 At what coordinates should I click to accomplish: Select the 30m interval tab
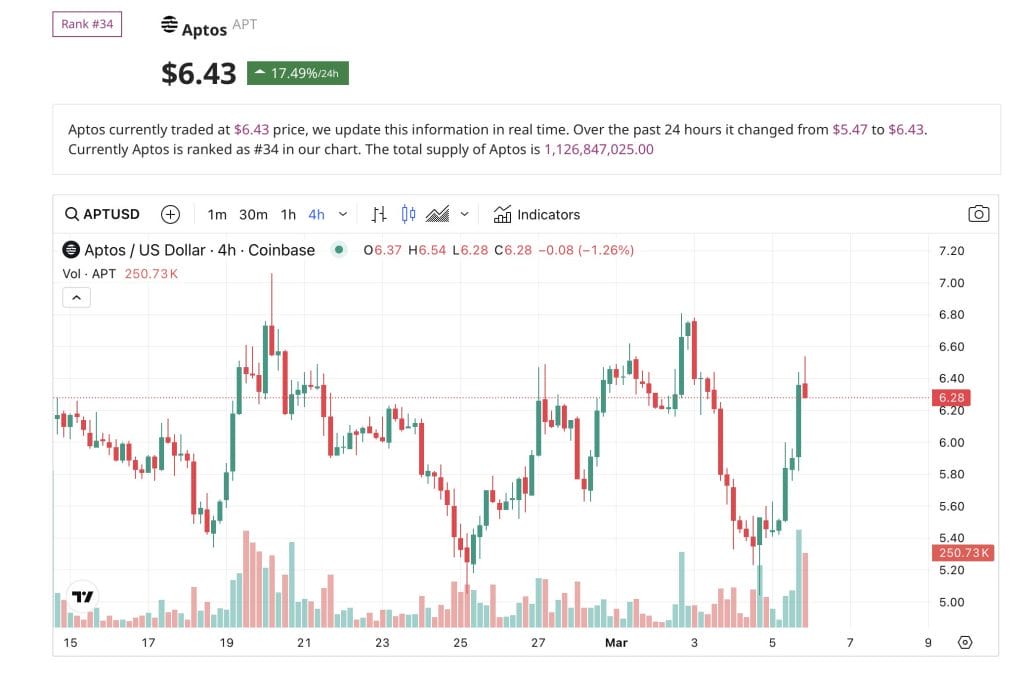pos(253,213)
